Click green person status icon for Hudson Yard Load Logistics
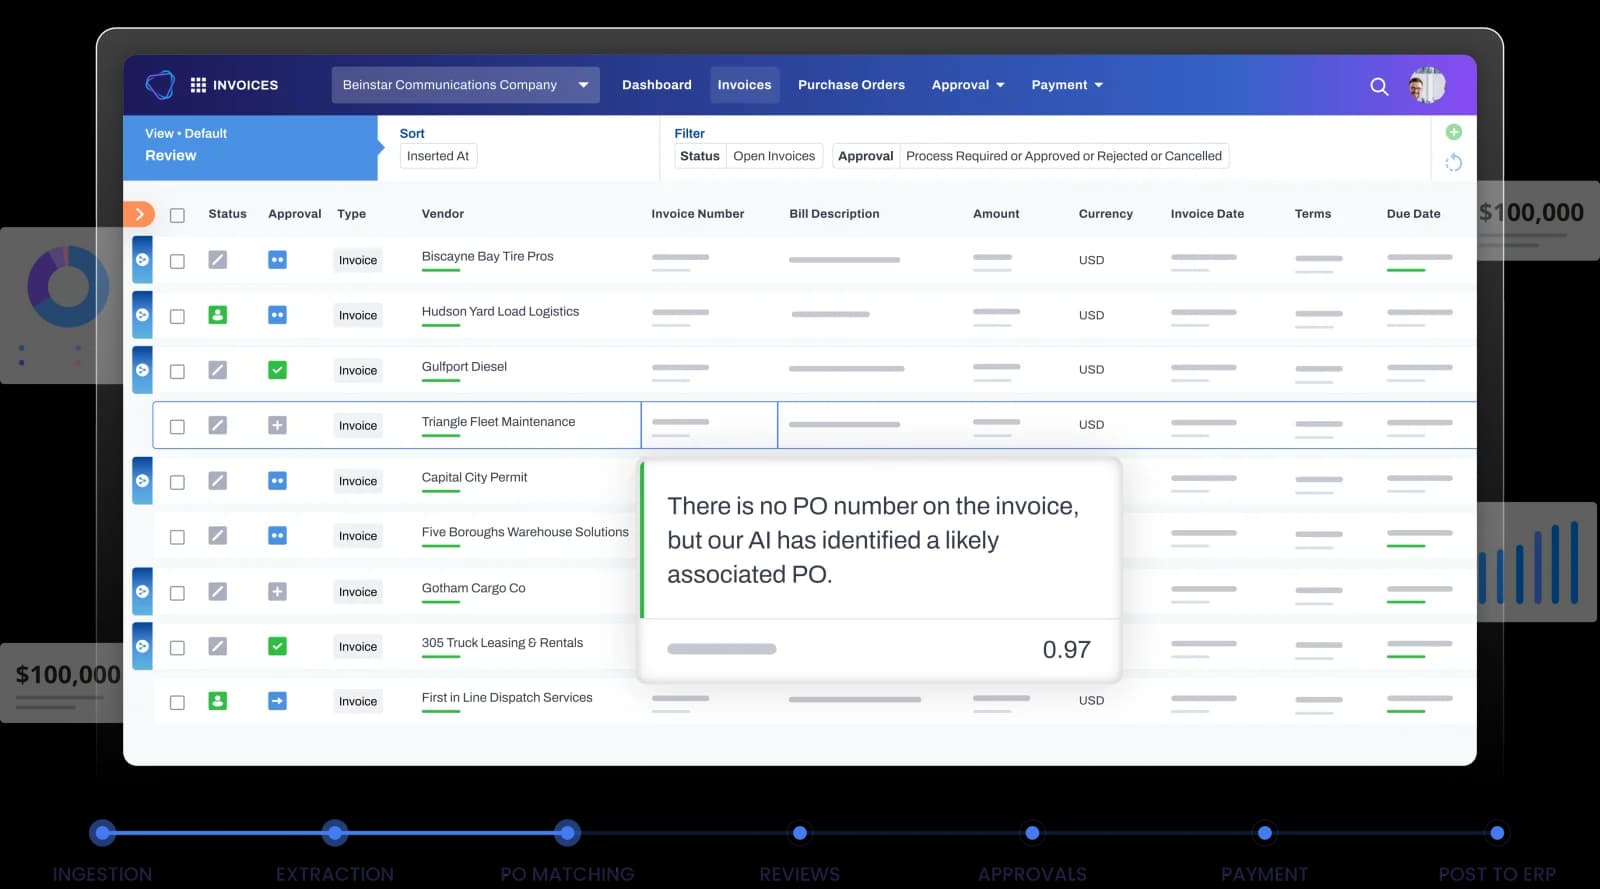 tap(217, 315)
